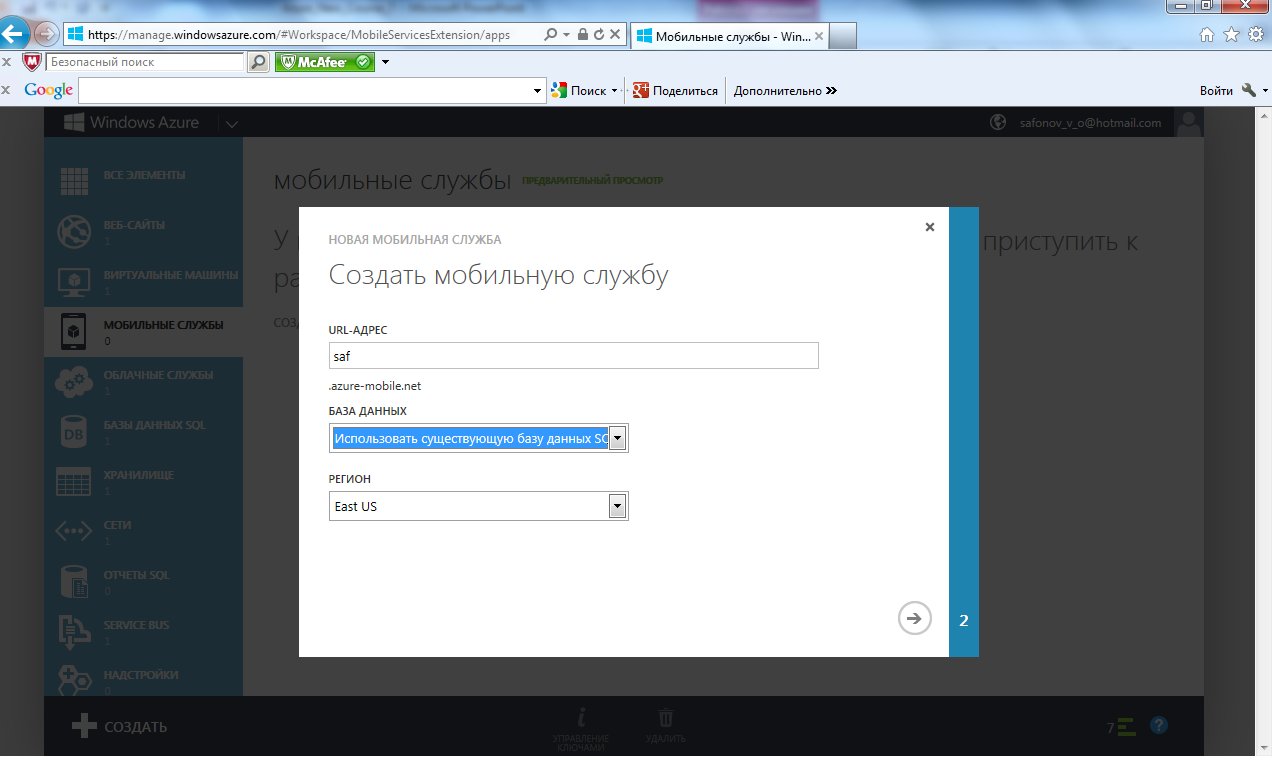This screenshot has height=760, width=1272.
Task: Click the browser forward arrow button
Action: (46, 34)
